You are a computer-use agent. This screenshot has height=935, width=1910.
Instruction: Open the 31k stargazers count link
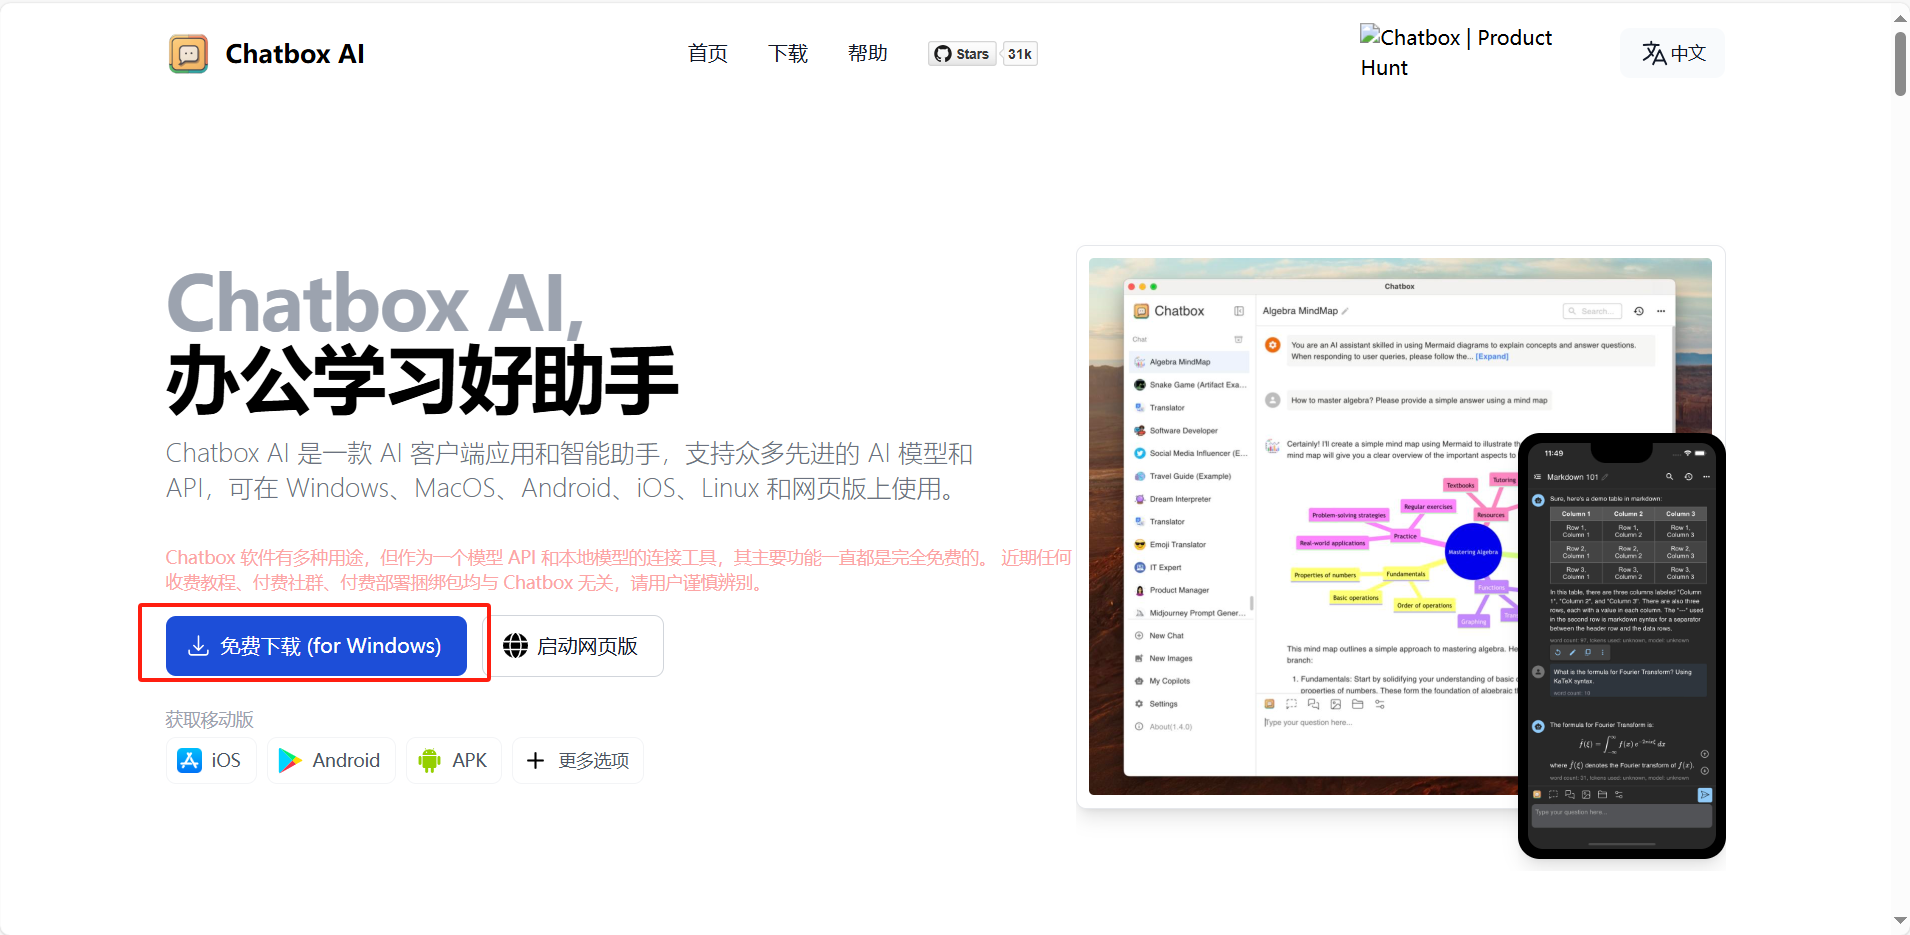coord(1020,54)
